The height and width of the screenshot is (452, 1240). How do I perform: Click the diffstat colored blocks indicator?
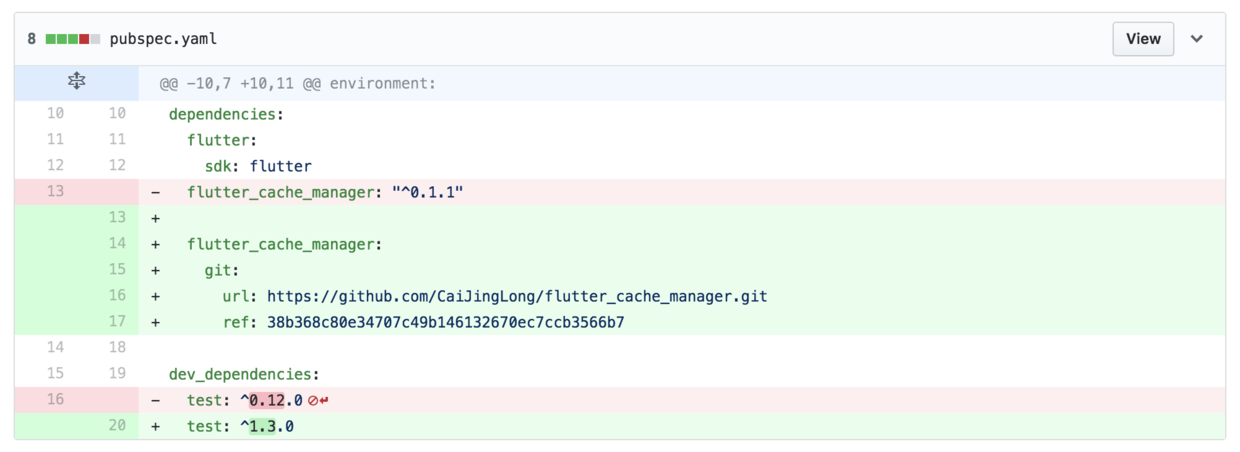point(72,39)
